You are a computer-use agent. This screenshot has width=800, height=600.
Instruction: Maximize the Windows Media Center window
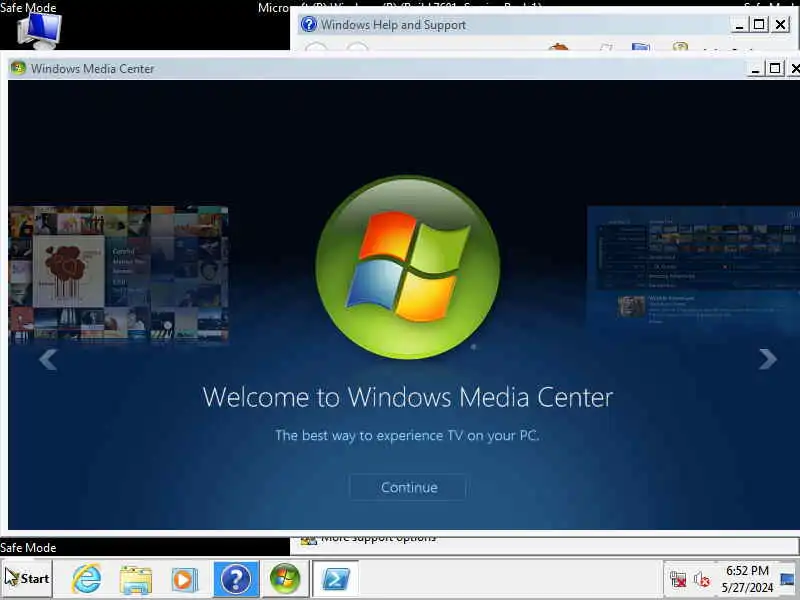point(774,68)
